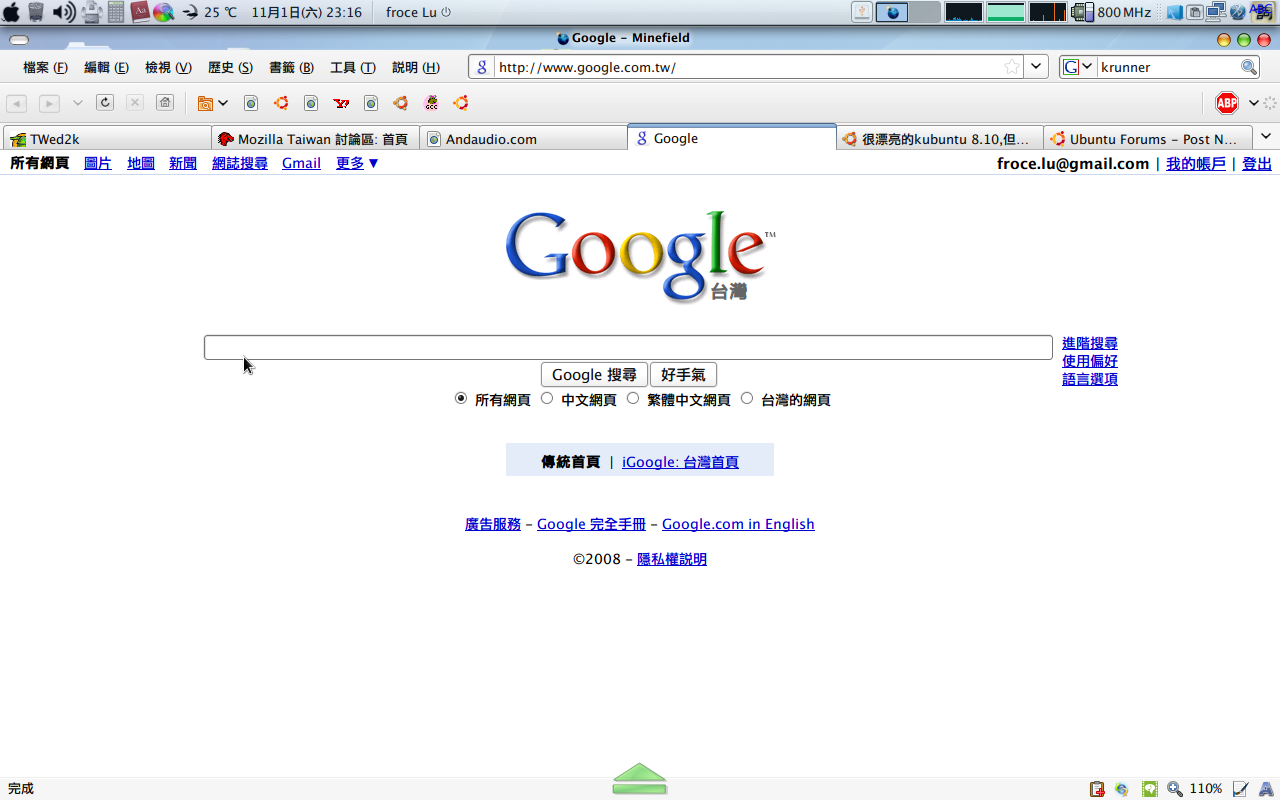Bookmark this page with the star icon

point(1012,67)
